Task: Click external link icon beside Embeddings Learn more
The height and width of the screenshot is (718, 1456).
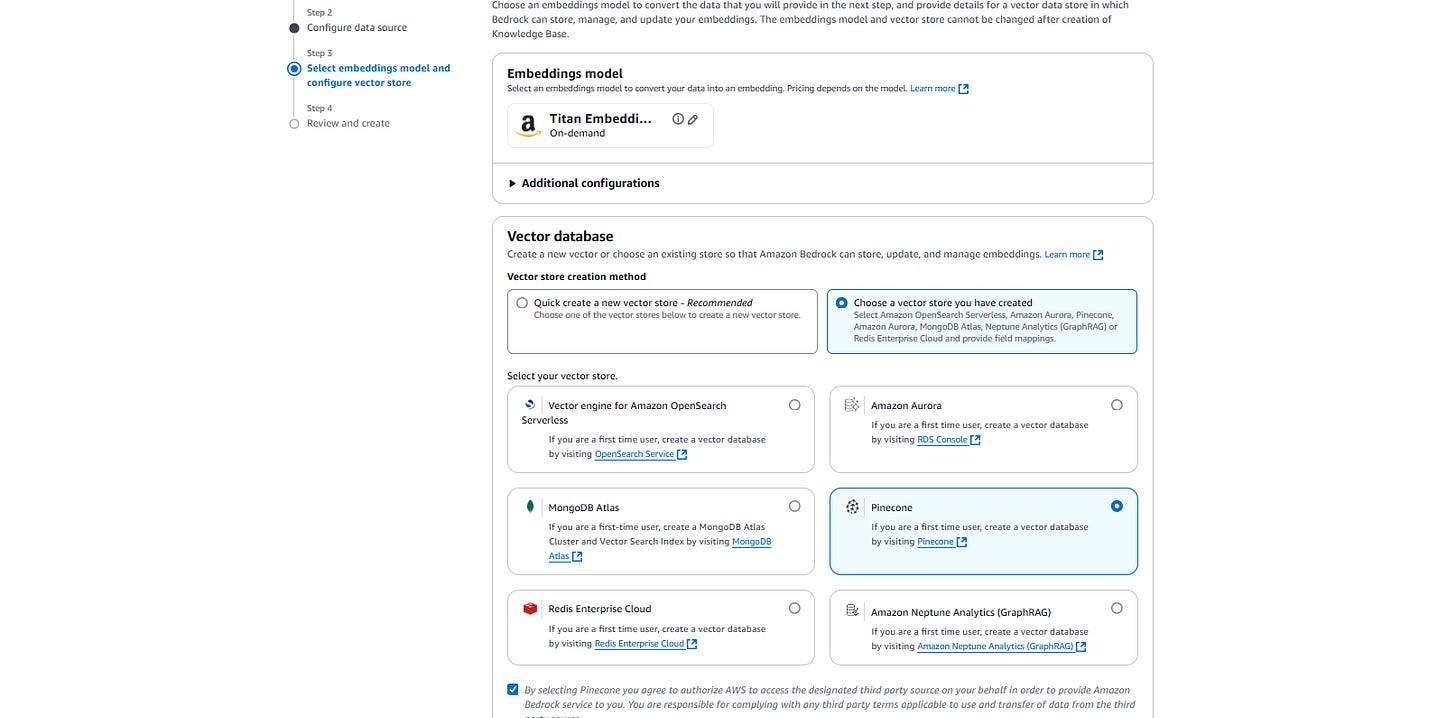Action: point(964,89)
